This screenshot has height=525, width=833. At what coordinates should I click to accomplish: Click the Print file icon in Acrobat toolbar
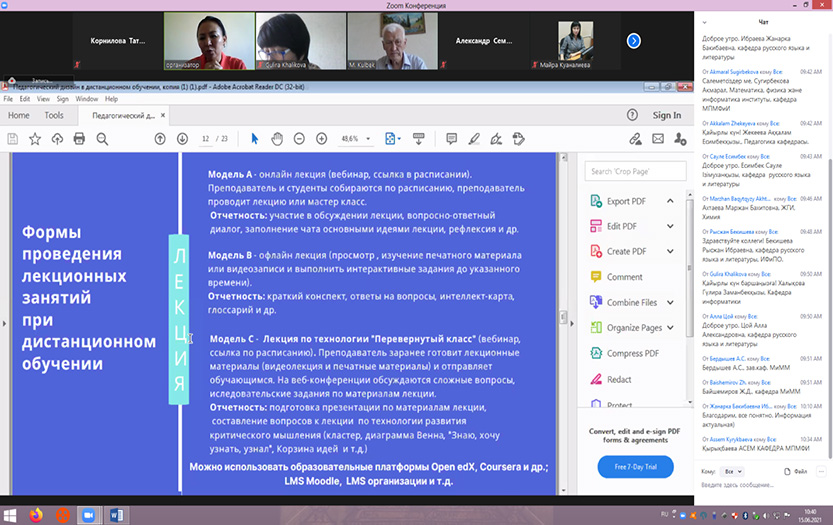tap(77, 139)
